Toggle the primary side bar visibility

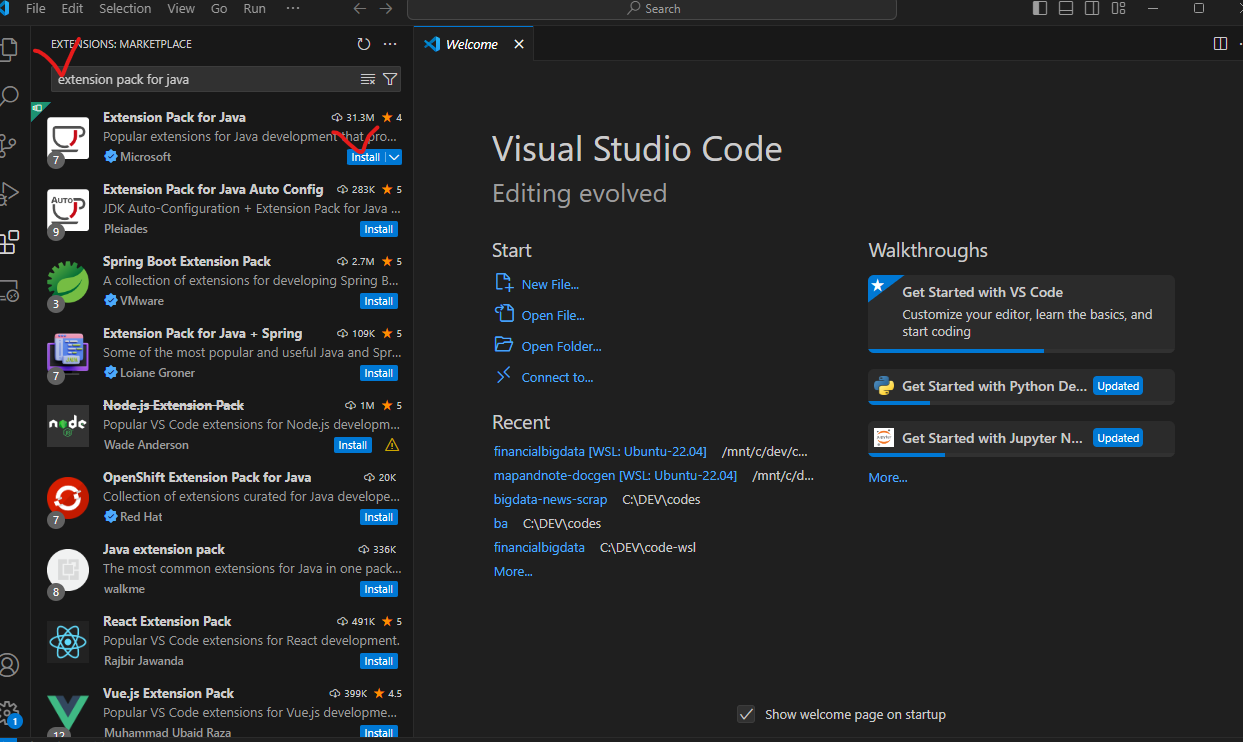pyautogui.click(x=1037, y=8)
